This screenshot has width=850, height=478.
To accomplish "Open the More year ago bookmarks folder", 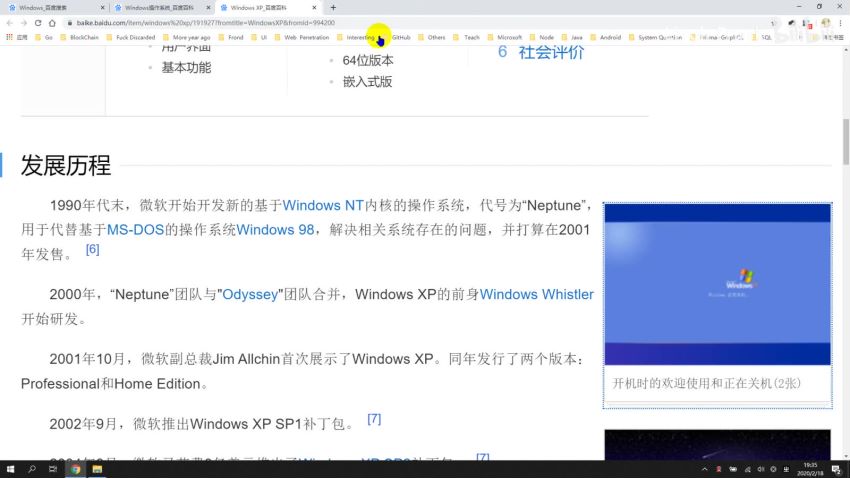I will coord(186,37).
